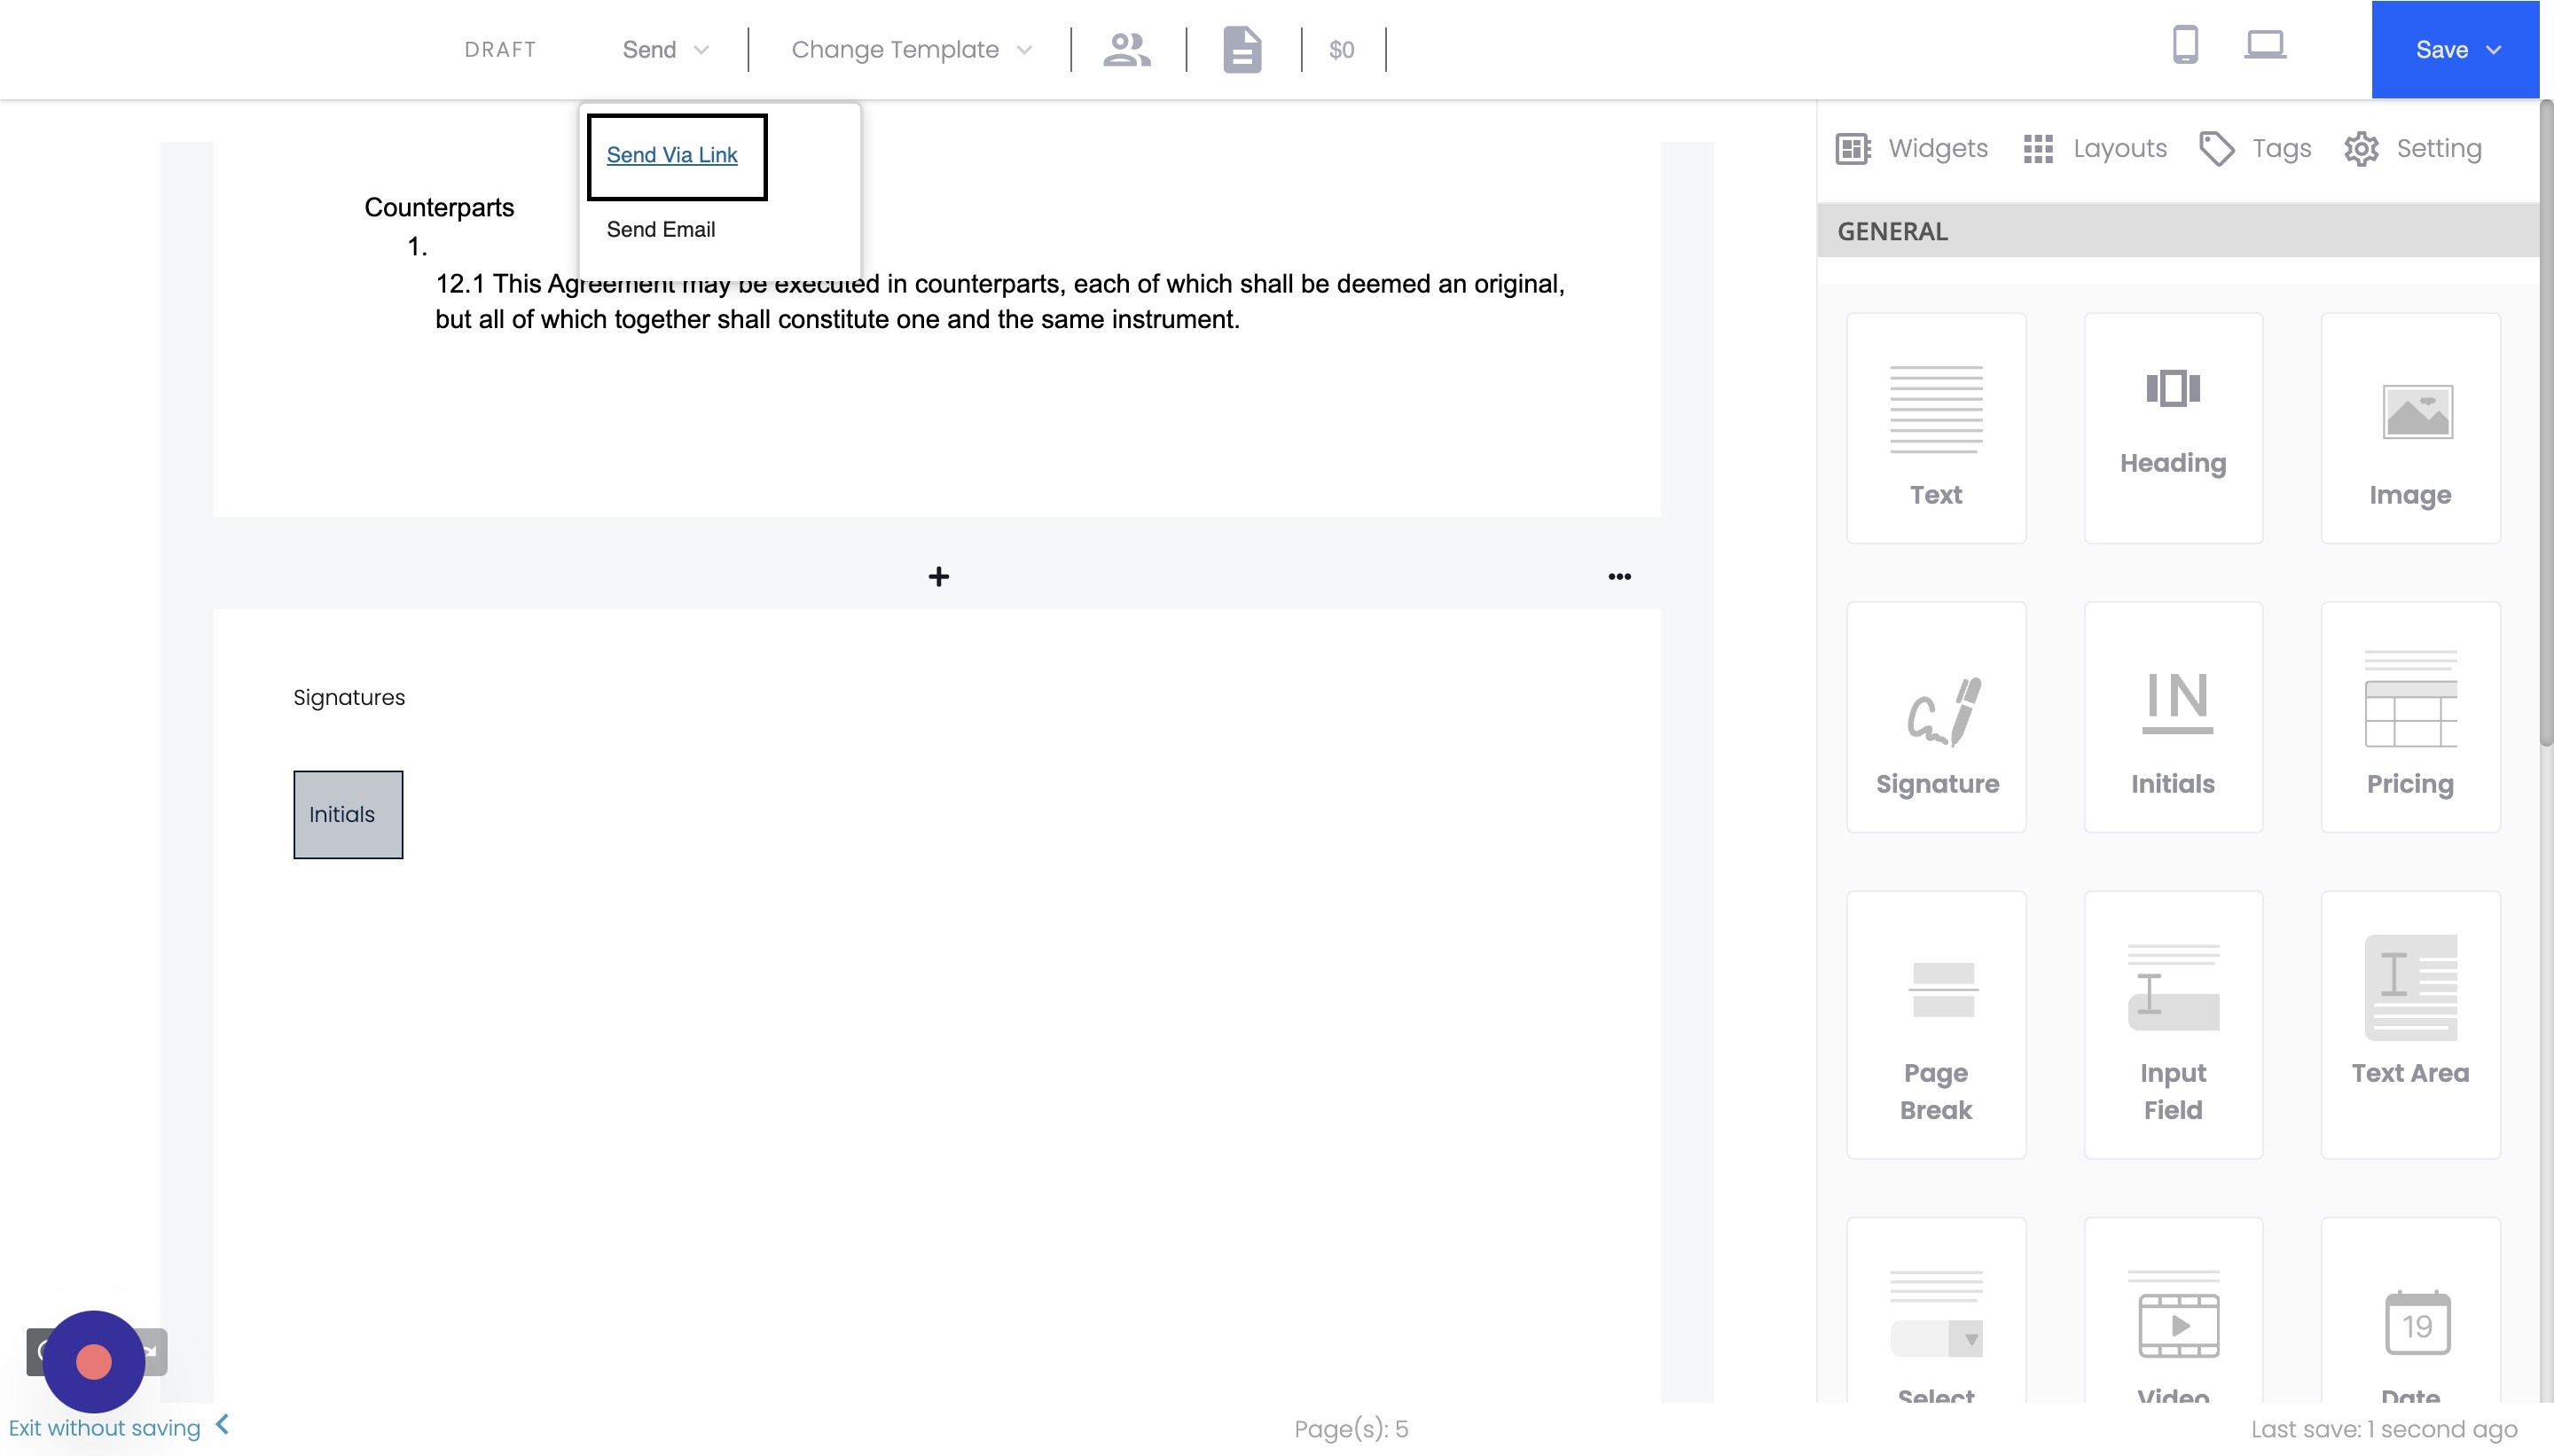Open the Change Template dropdown

point(910,49)
